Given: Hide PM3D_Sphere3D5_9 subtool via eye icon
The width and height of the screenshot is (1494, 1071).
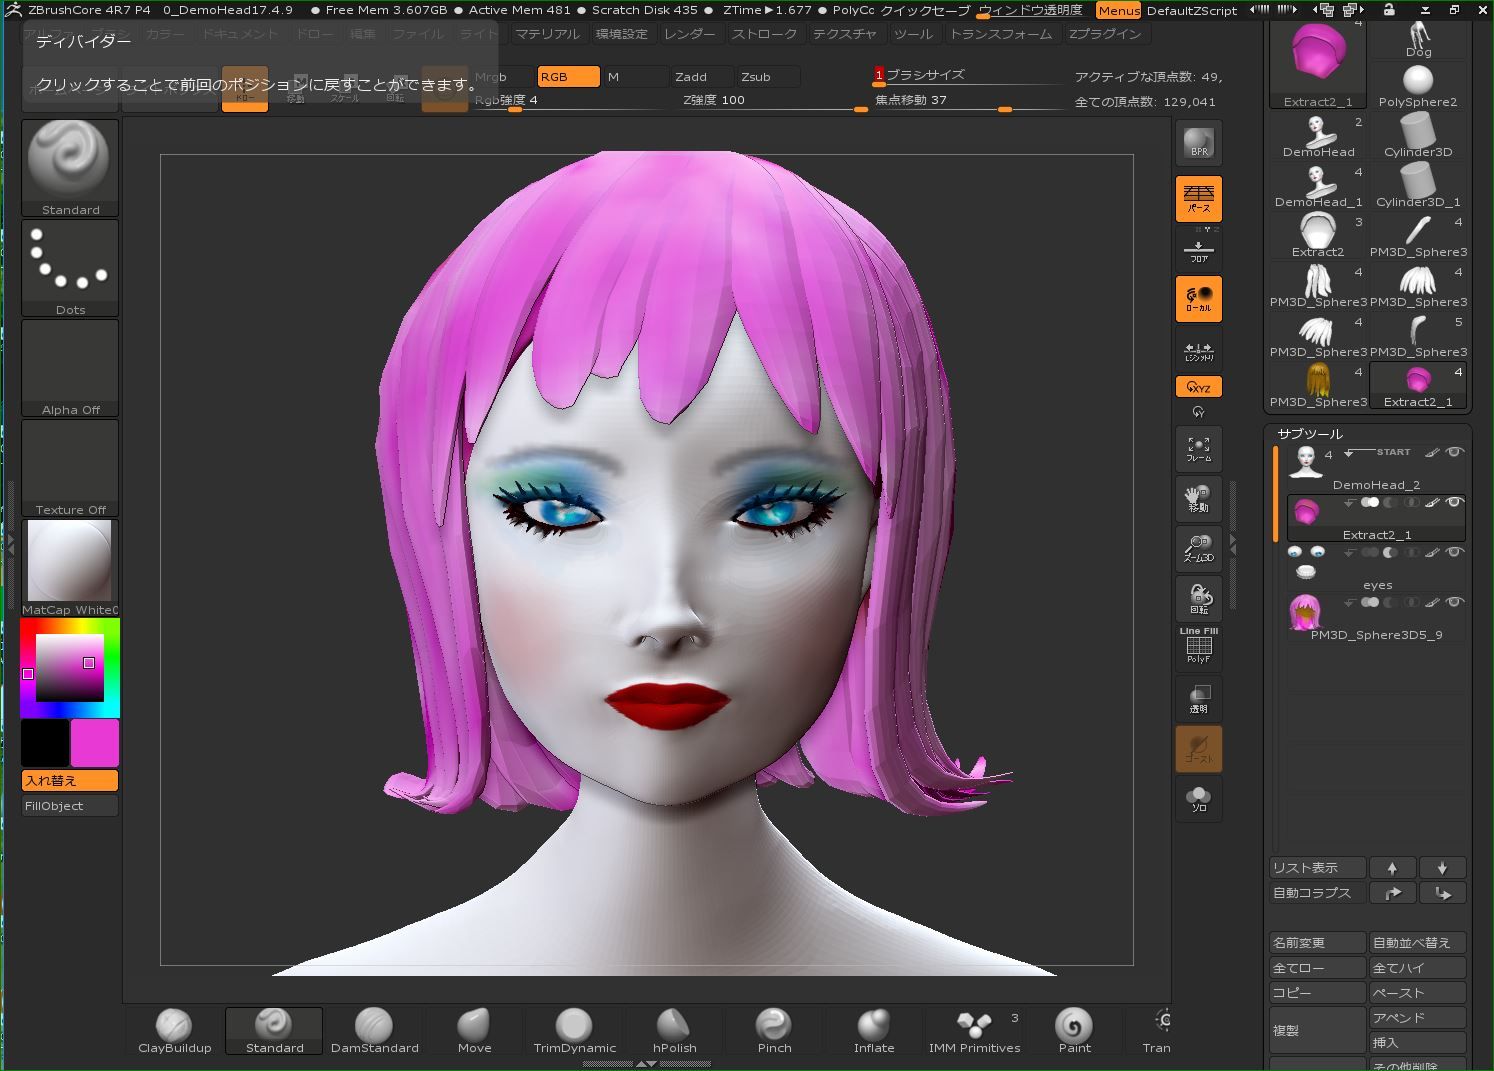Looking at the screenshot, I should point(1455,602).
